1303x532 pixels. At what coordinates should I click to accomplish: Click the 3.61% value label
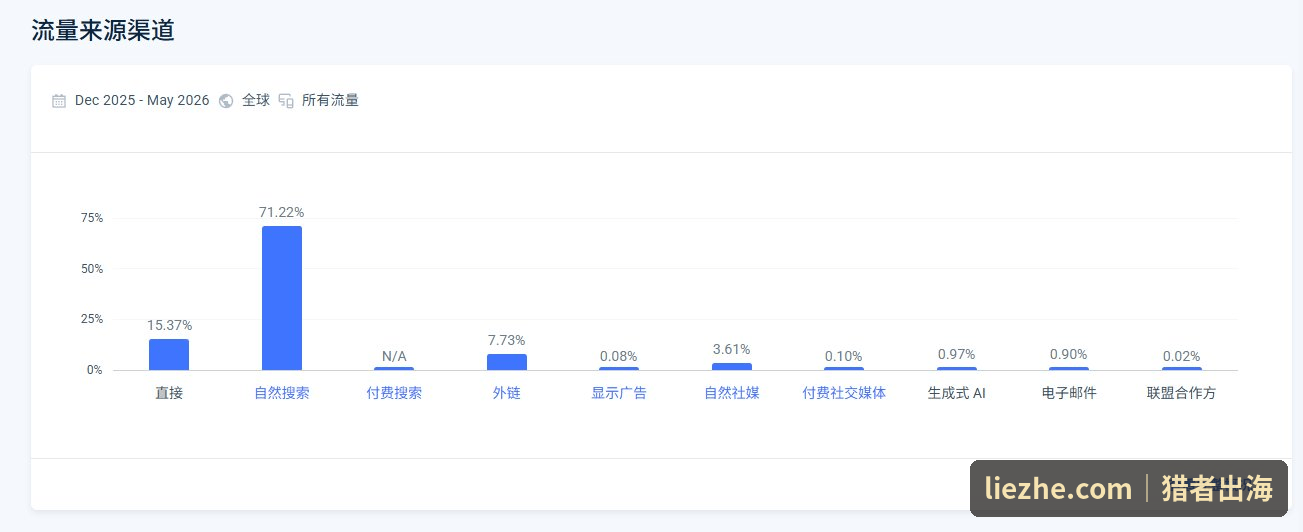[x=732, y=349]
